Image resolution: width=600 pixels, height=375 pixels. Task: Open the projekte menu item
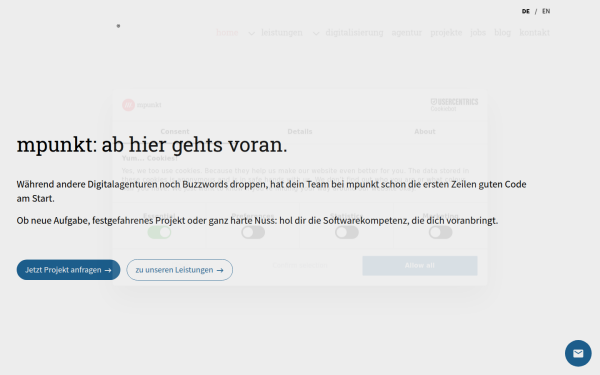446,33
